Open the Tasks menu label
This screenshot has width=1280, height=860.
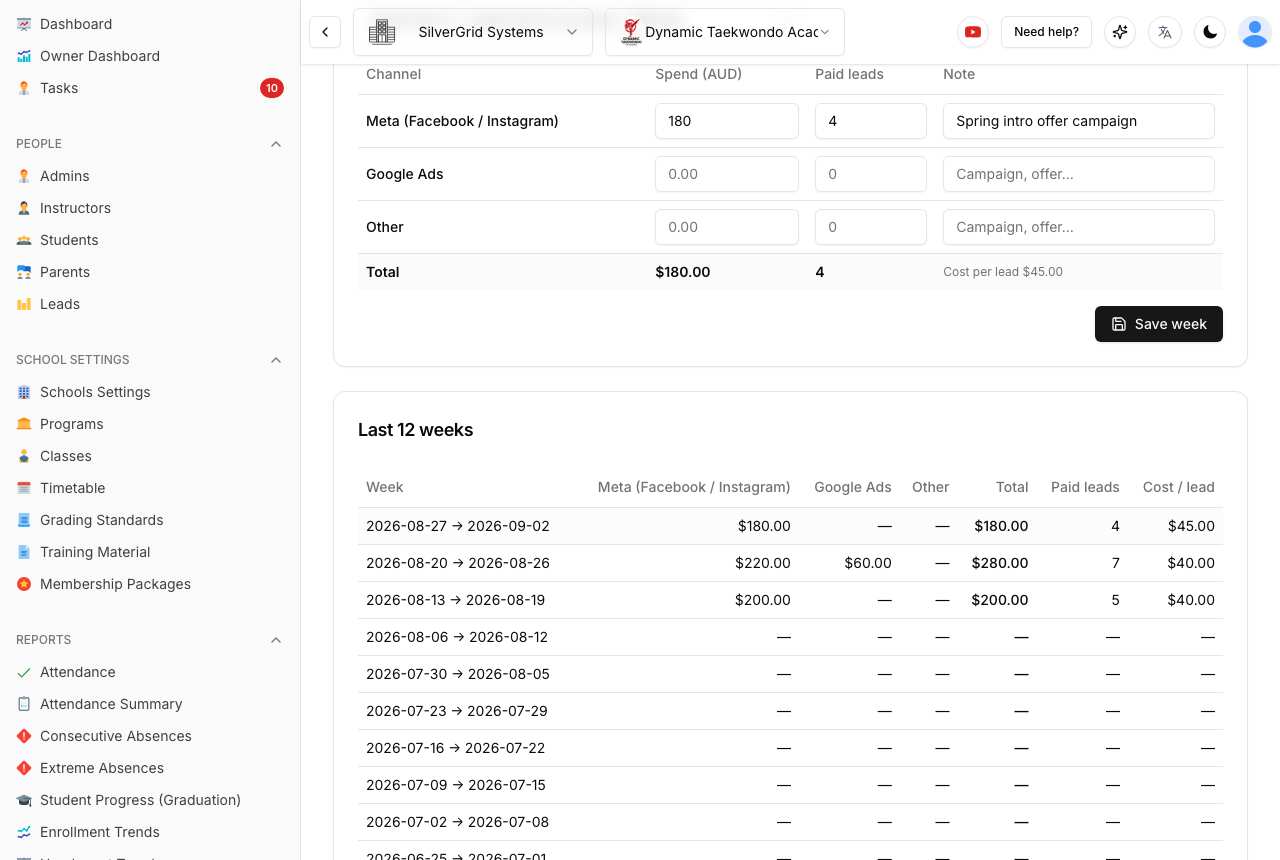(x=59, y=88)
